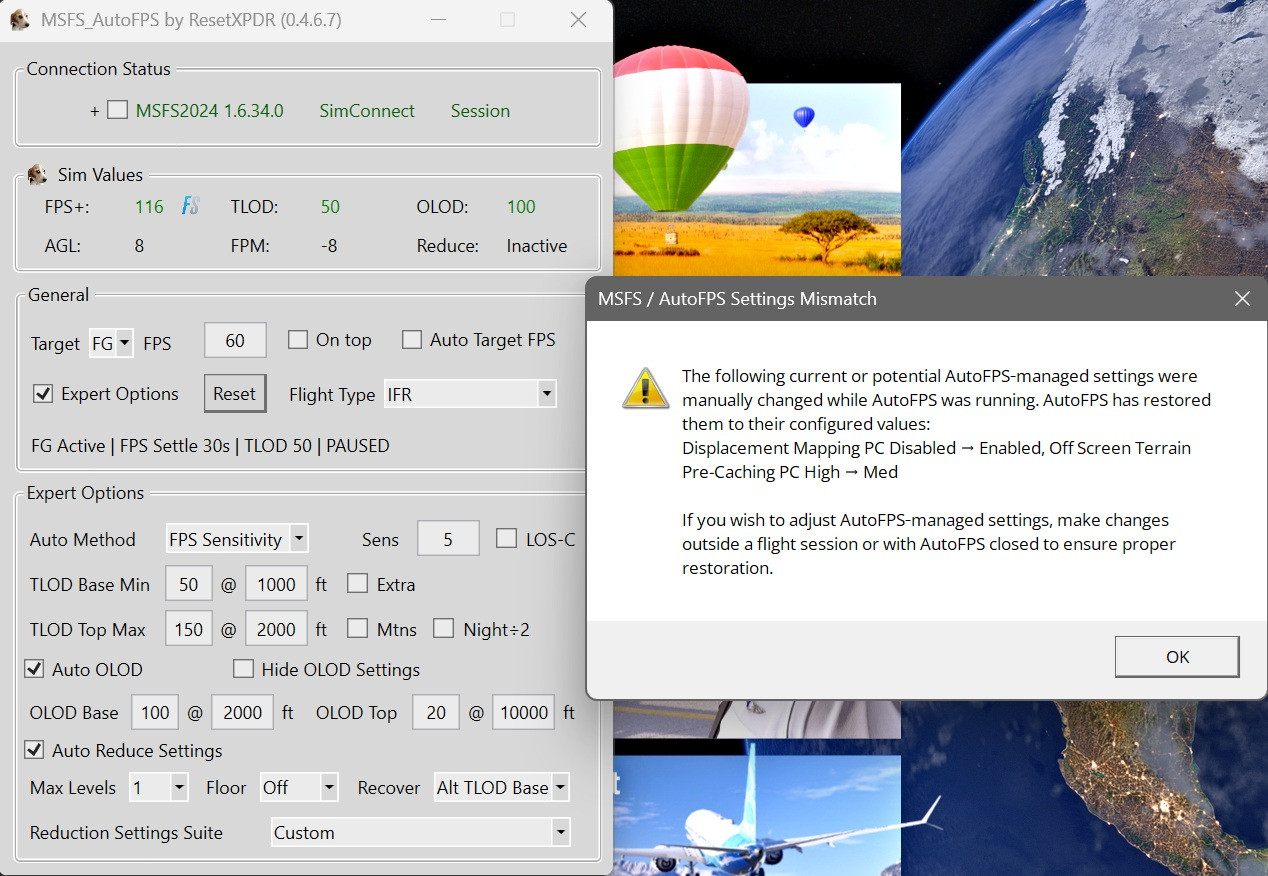Click the warning icon in mismatch dialog

click(645, 388)
